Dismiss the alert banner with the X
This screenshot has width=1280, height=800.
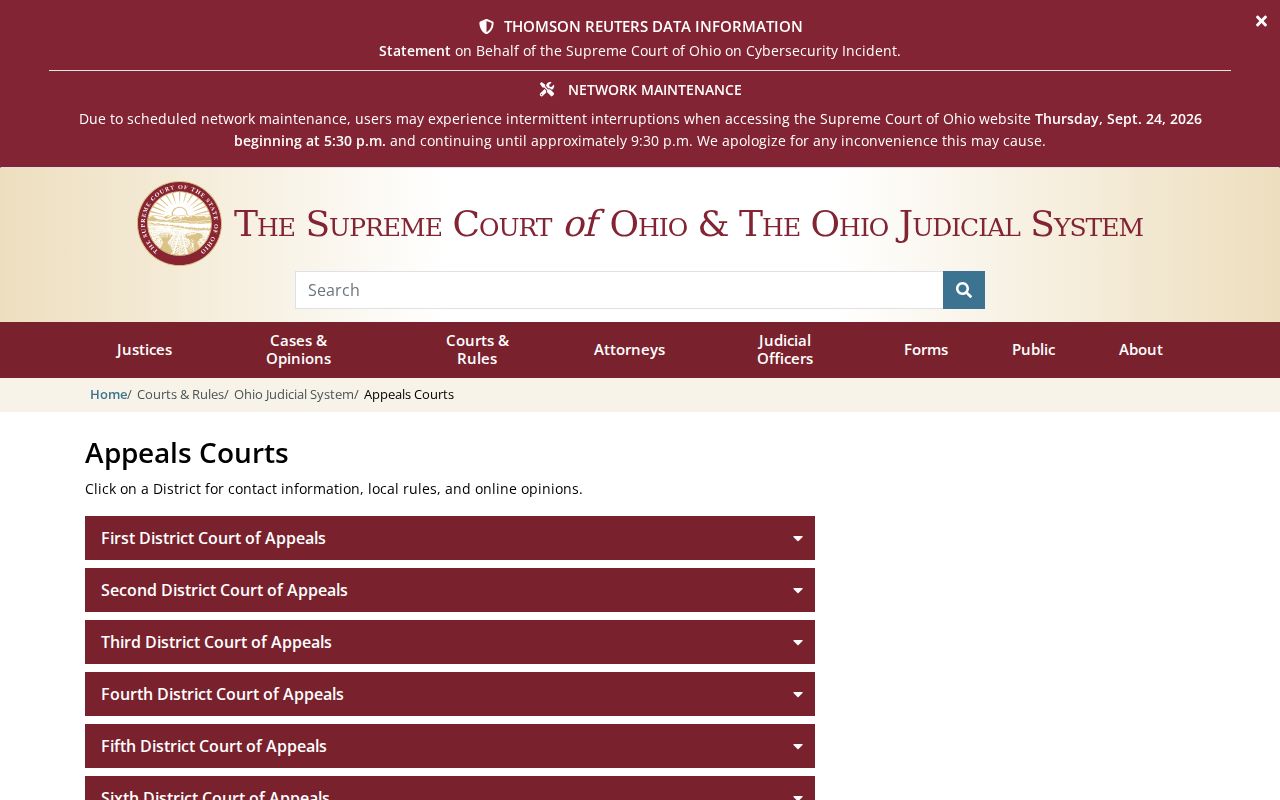tap(1261, 21)
